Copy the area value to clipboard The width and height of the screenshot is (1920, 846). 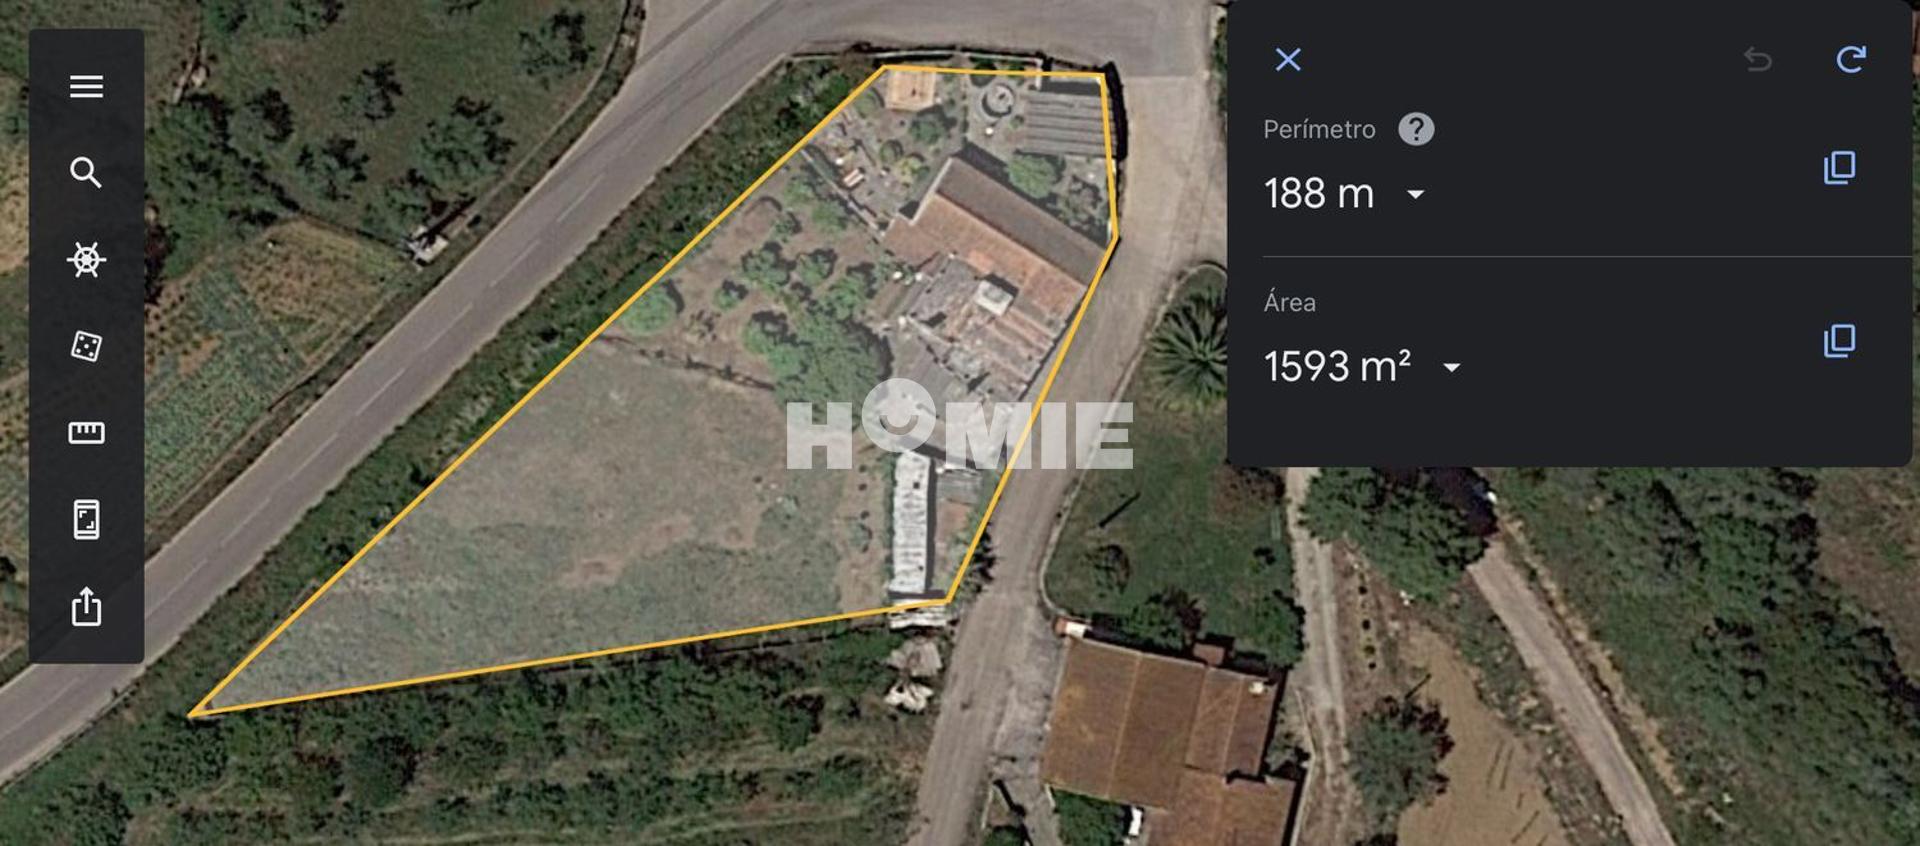(1839, 340)
